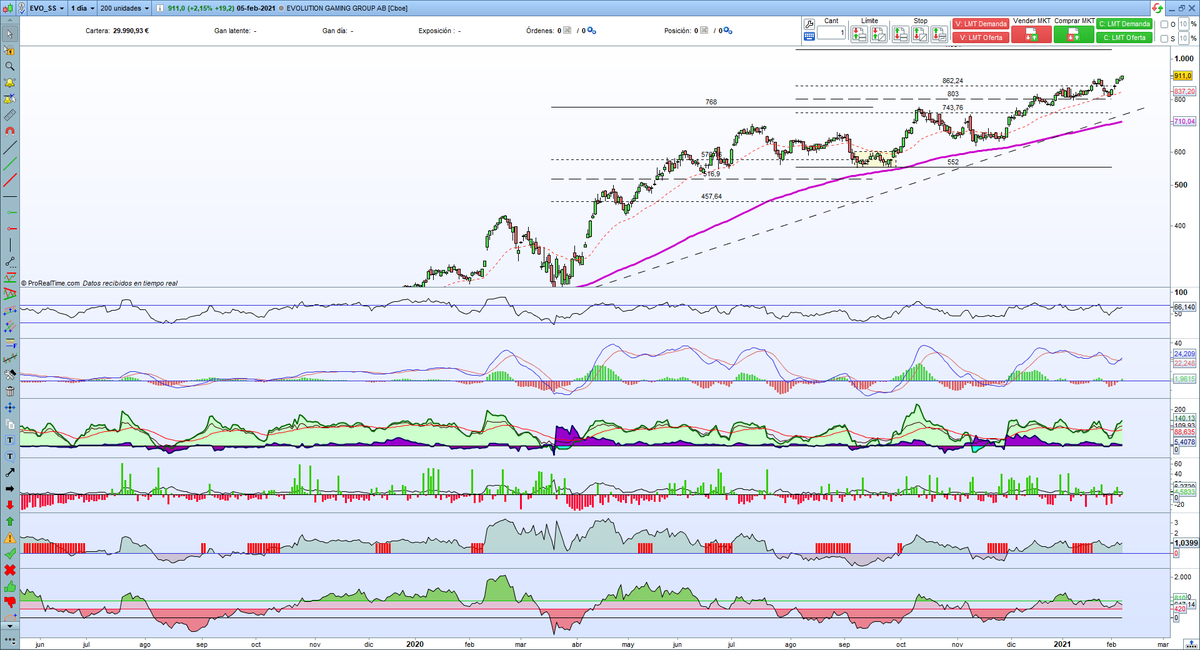Open instrument info icon before price
The height and width of the screenshot is (650, 1200).
tap(160, 8)
